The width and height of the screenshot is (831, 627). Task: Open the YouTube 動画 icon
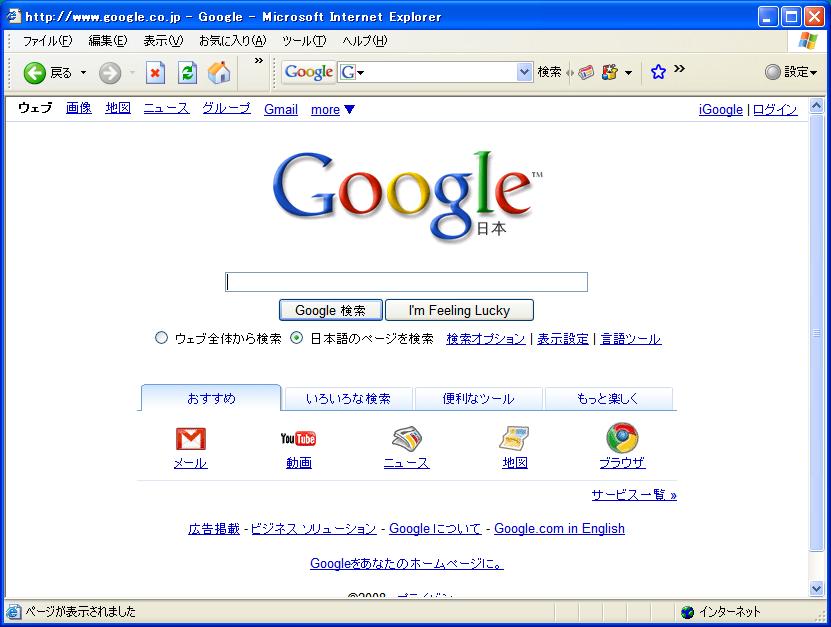(298, 439)
